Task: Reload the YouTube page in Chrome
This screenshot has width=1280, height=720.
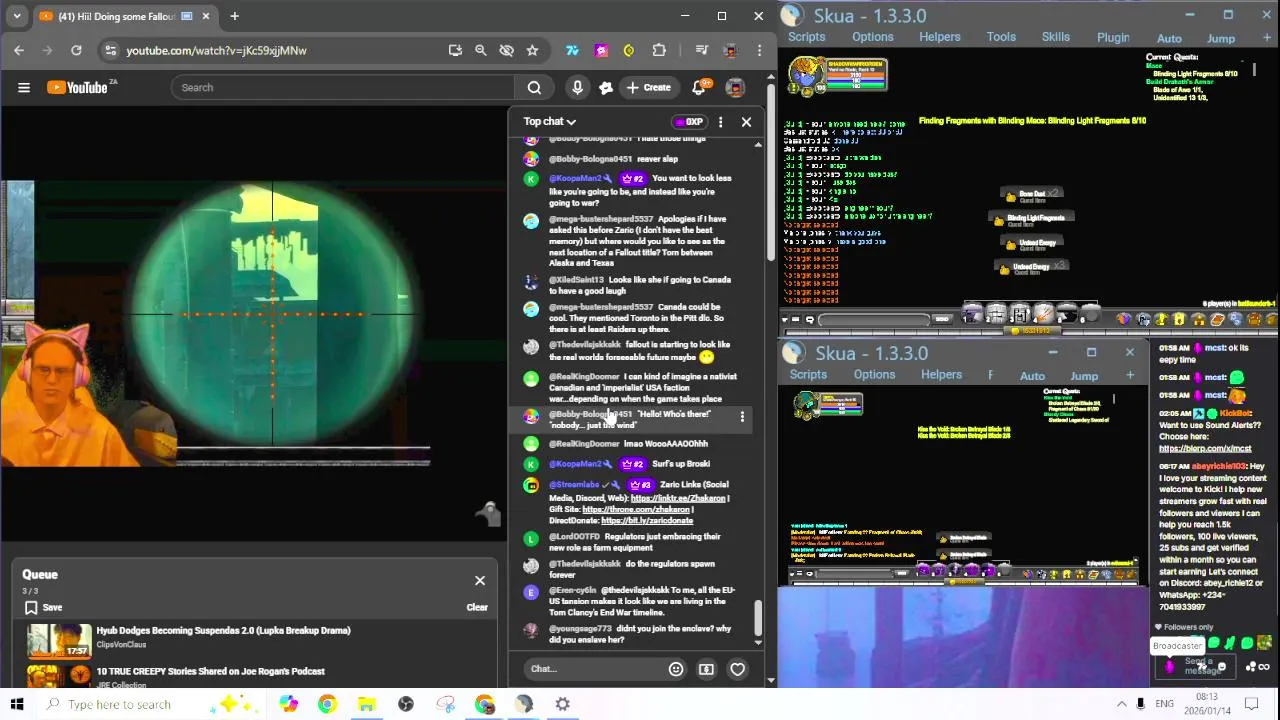Action: point(76,50)
